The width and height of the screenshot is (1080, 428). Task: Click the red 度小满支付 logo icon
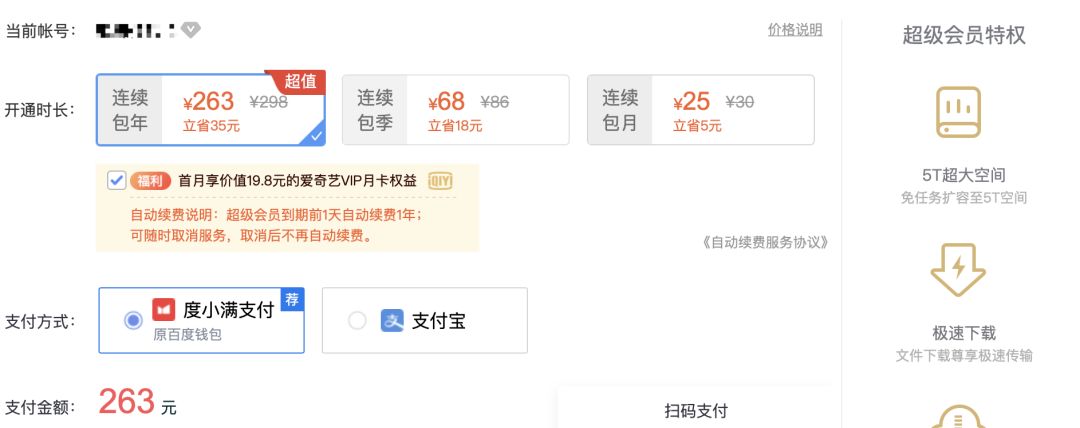point(163,310)
